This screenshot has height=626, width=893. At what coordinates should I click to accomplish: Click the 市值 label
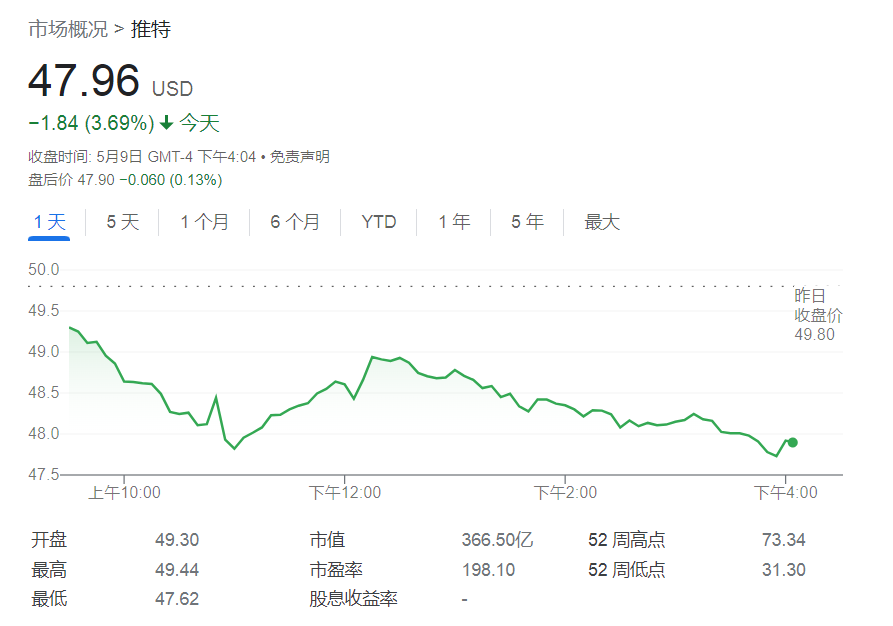(x=327, y=539)
